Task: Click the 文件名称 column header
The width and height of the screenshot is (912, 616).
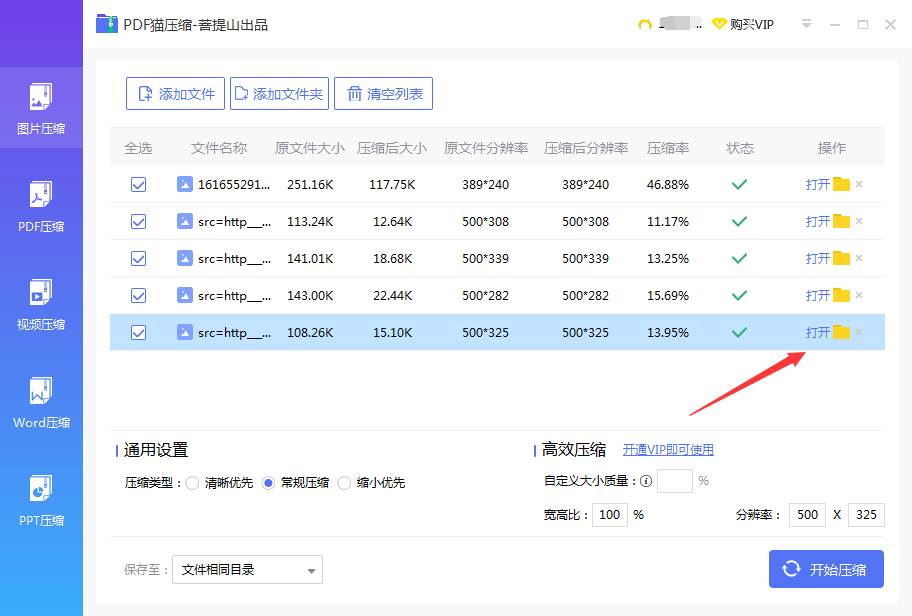Action: tap(219, 148)
